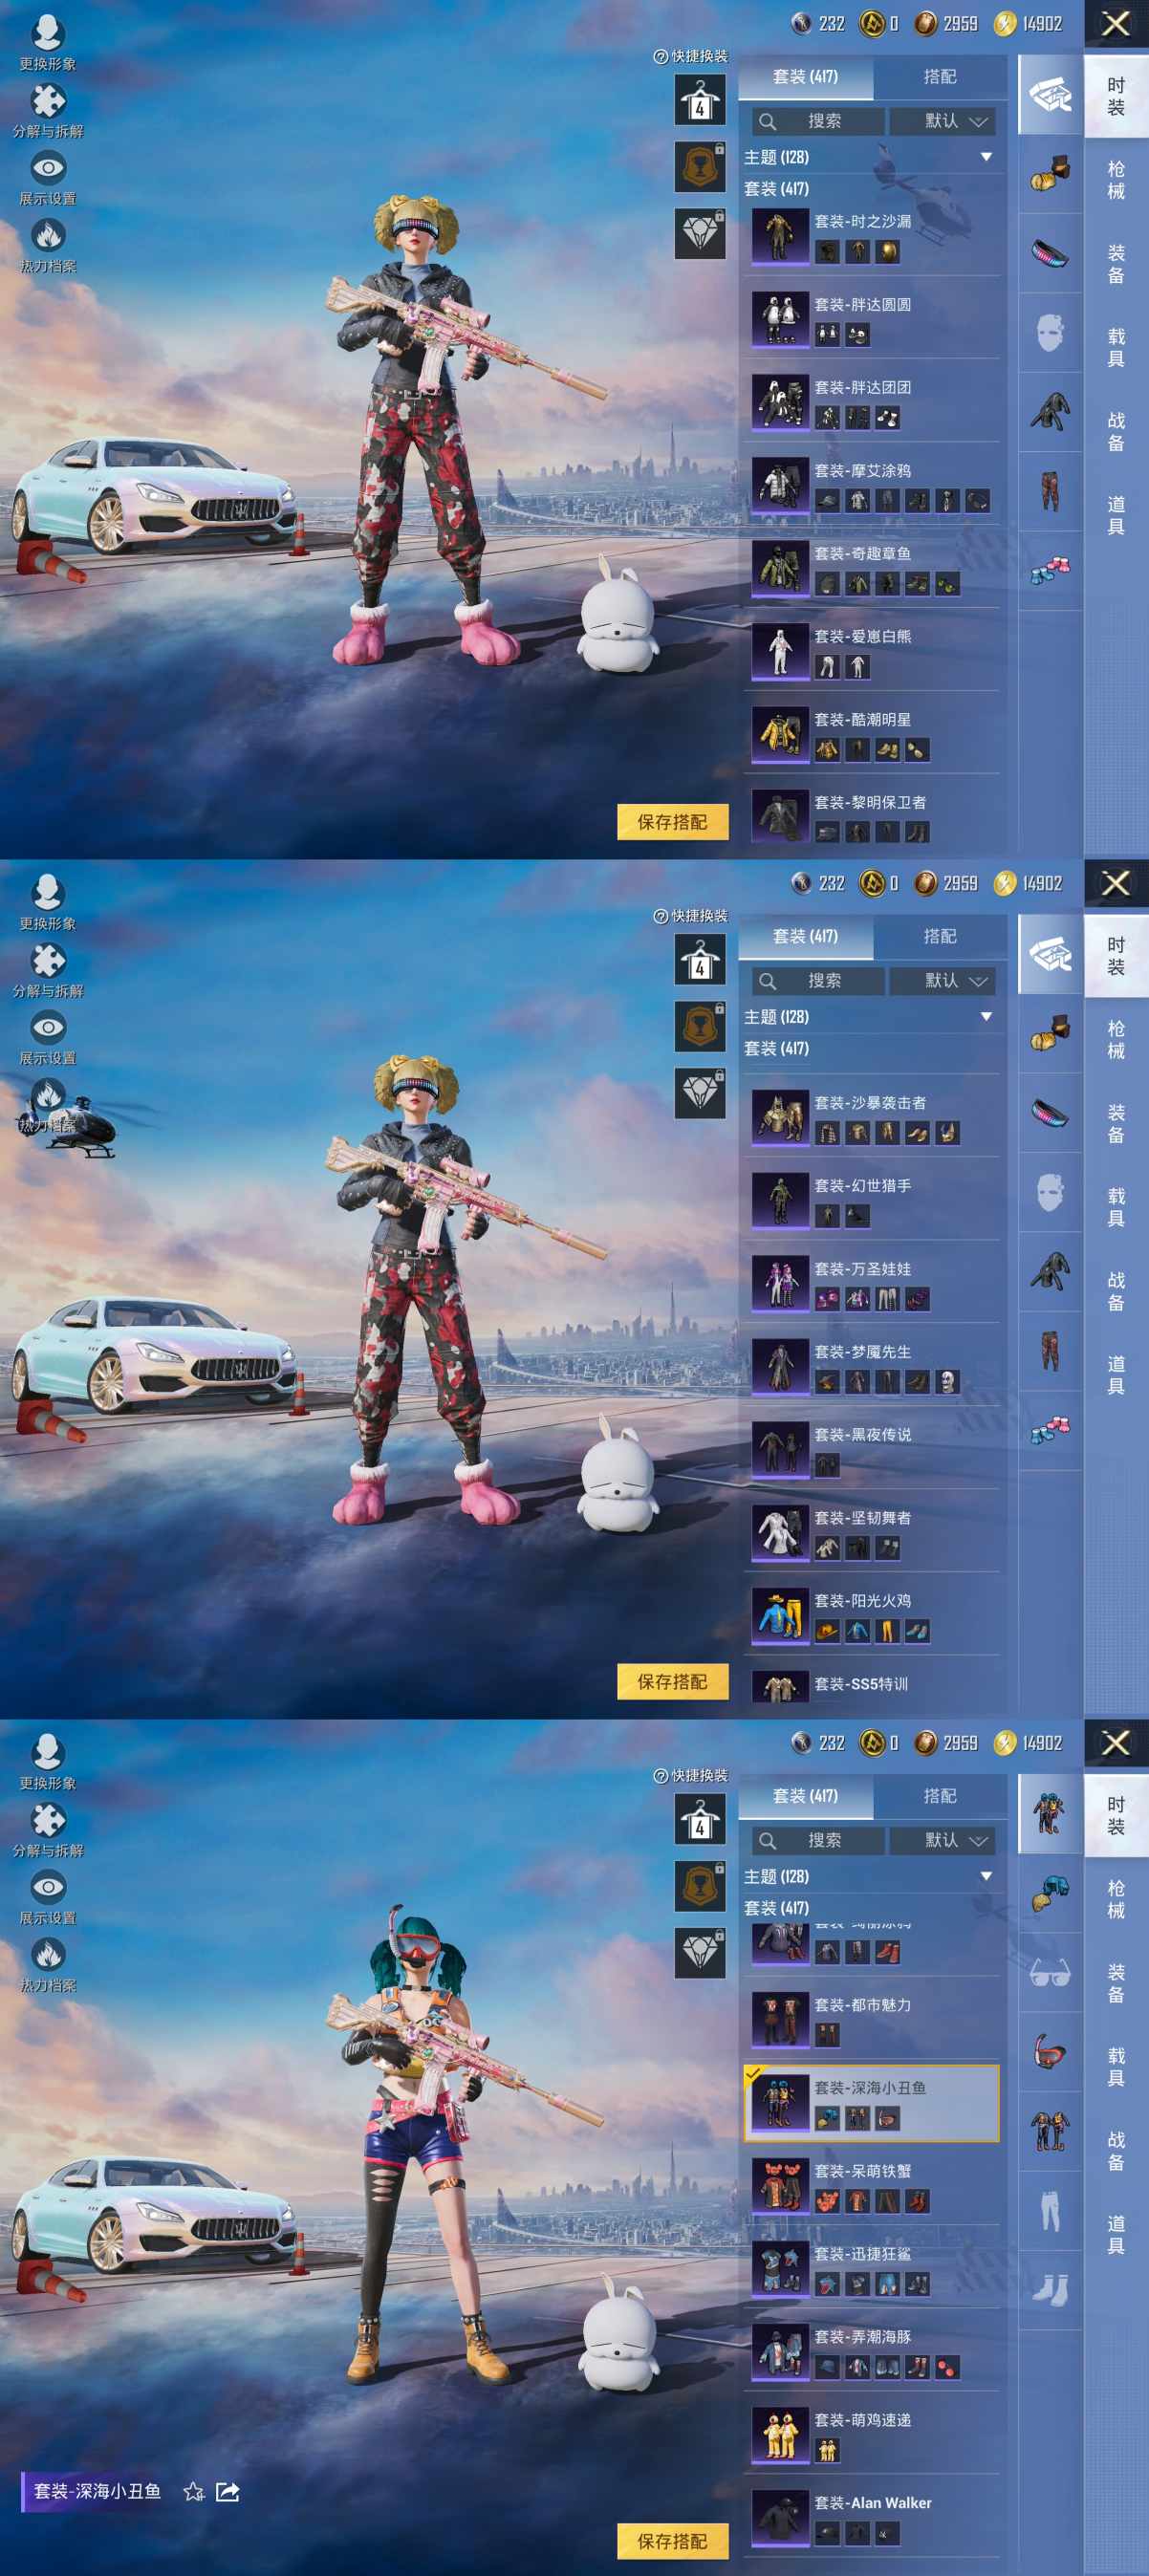This screenshot has height=2576, width=1149.
Task: Switch to 搭配 tab above 时之沙漏 list
Action: click(939, 77)
